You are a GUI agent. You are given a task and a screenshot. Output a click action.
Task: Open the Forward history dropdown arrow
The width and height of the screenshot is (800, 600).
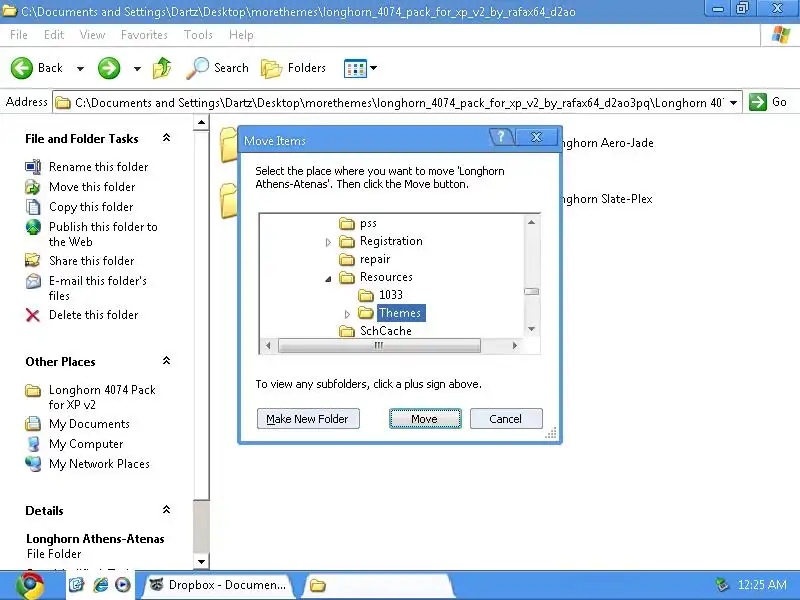tap(137, 68)
